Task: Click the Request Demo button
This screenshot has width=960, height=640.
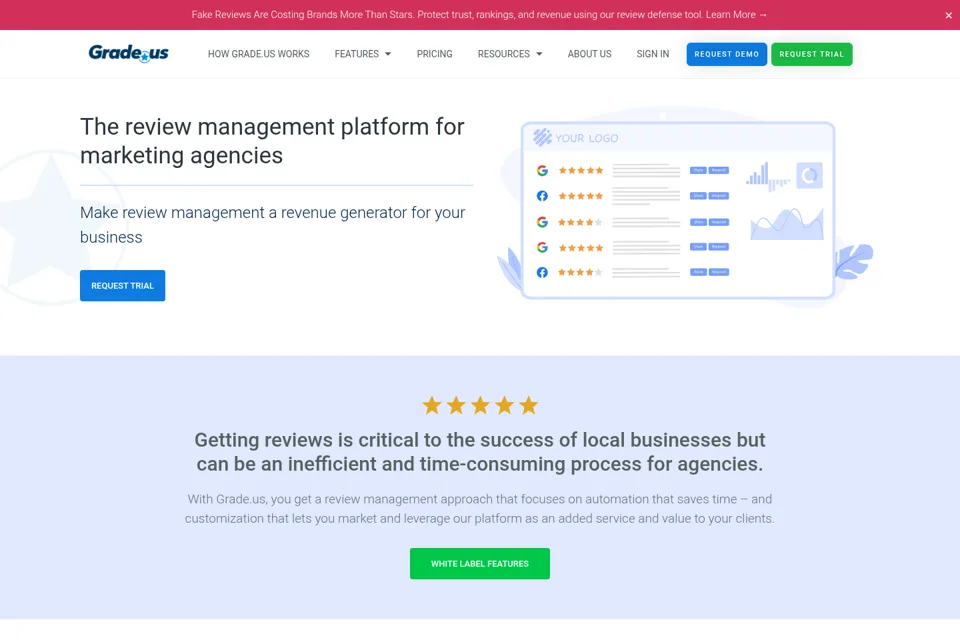Action: pos(726,54)
